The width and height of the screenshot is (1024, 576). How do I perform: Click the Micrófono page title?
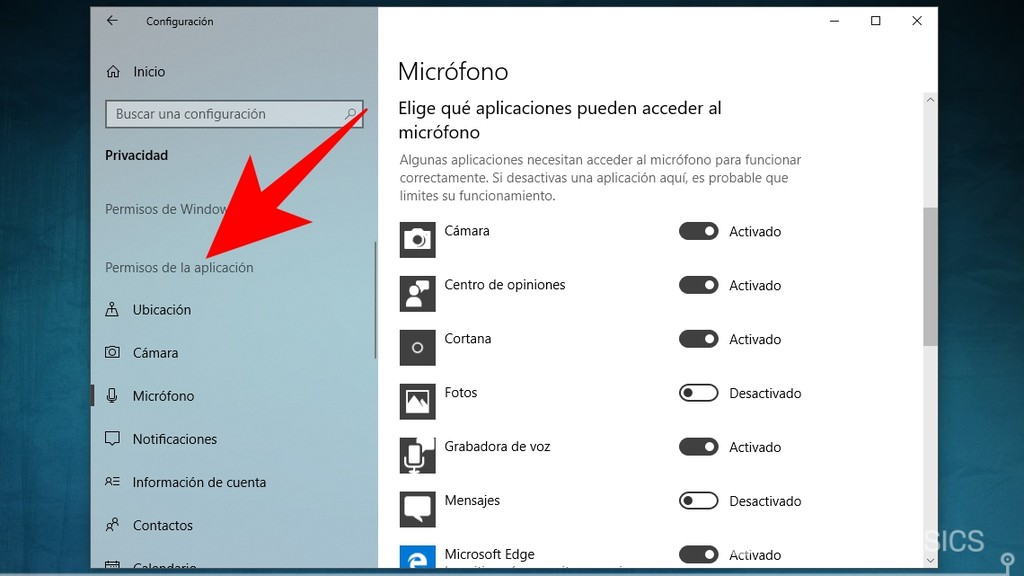(x=453, y=71)
